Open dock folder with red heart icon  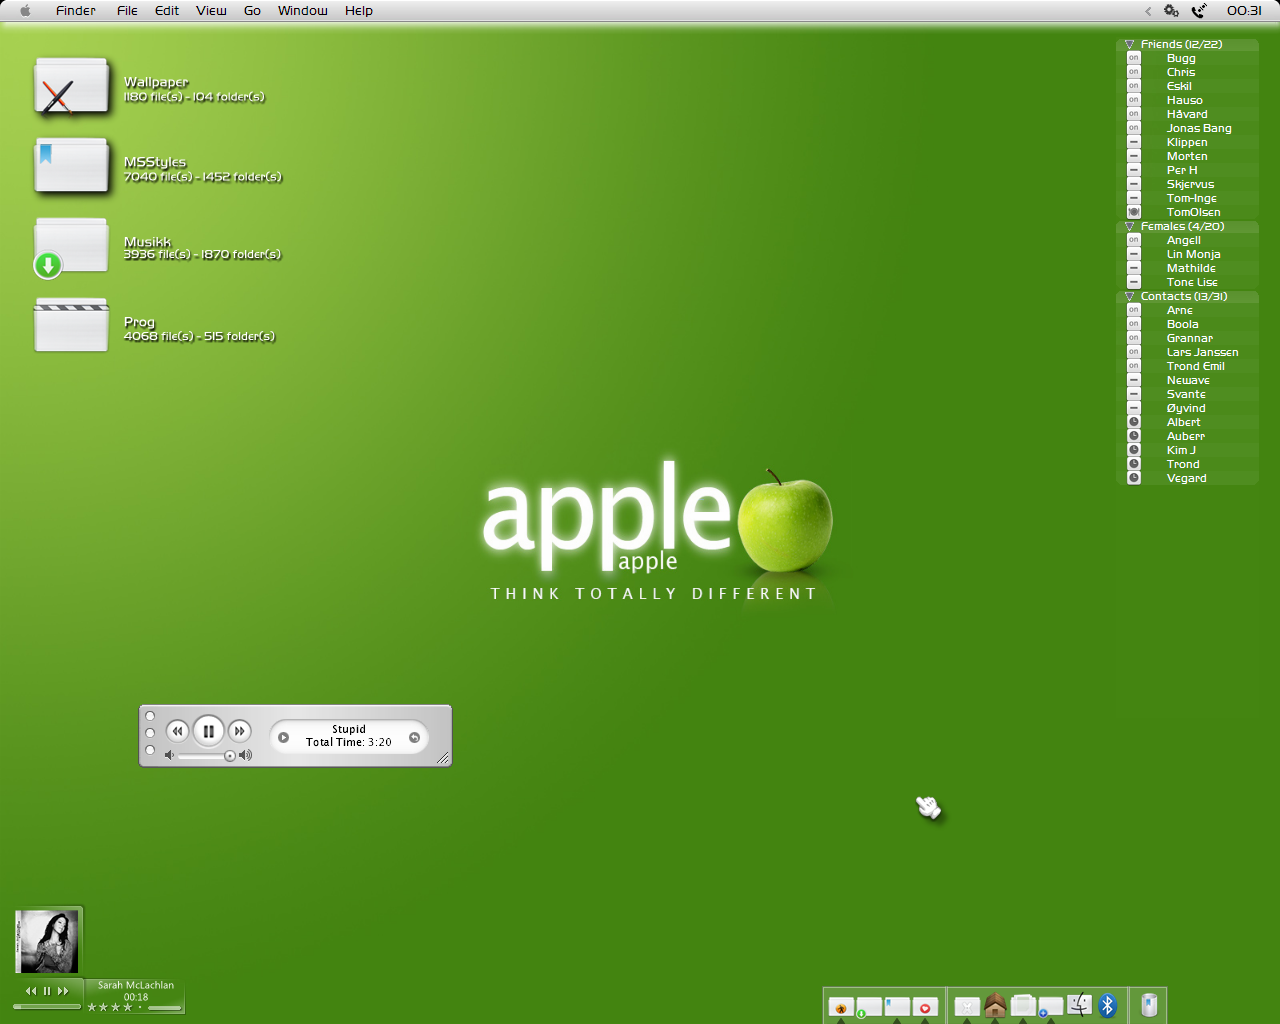(x=925, y=1007)
